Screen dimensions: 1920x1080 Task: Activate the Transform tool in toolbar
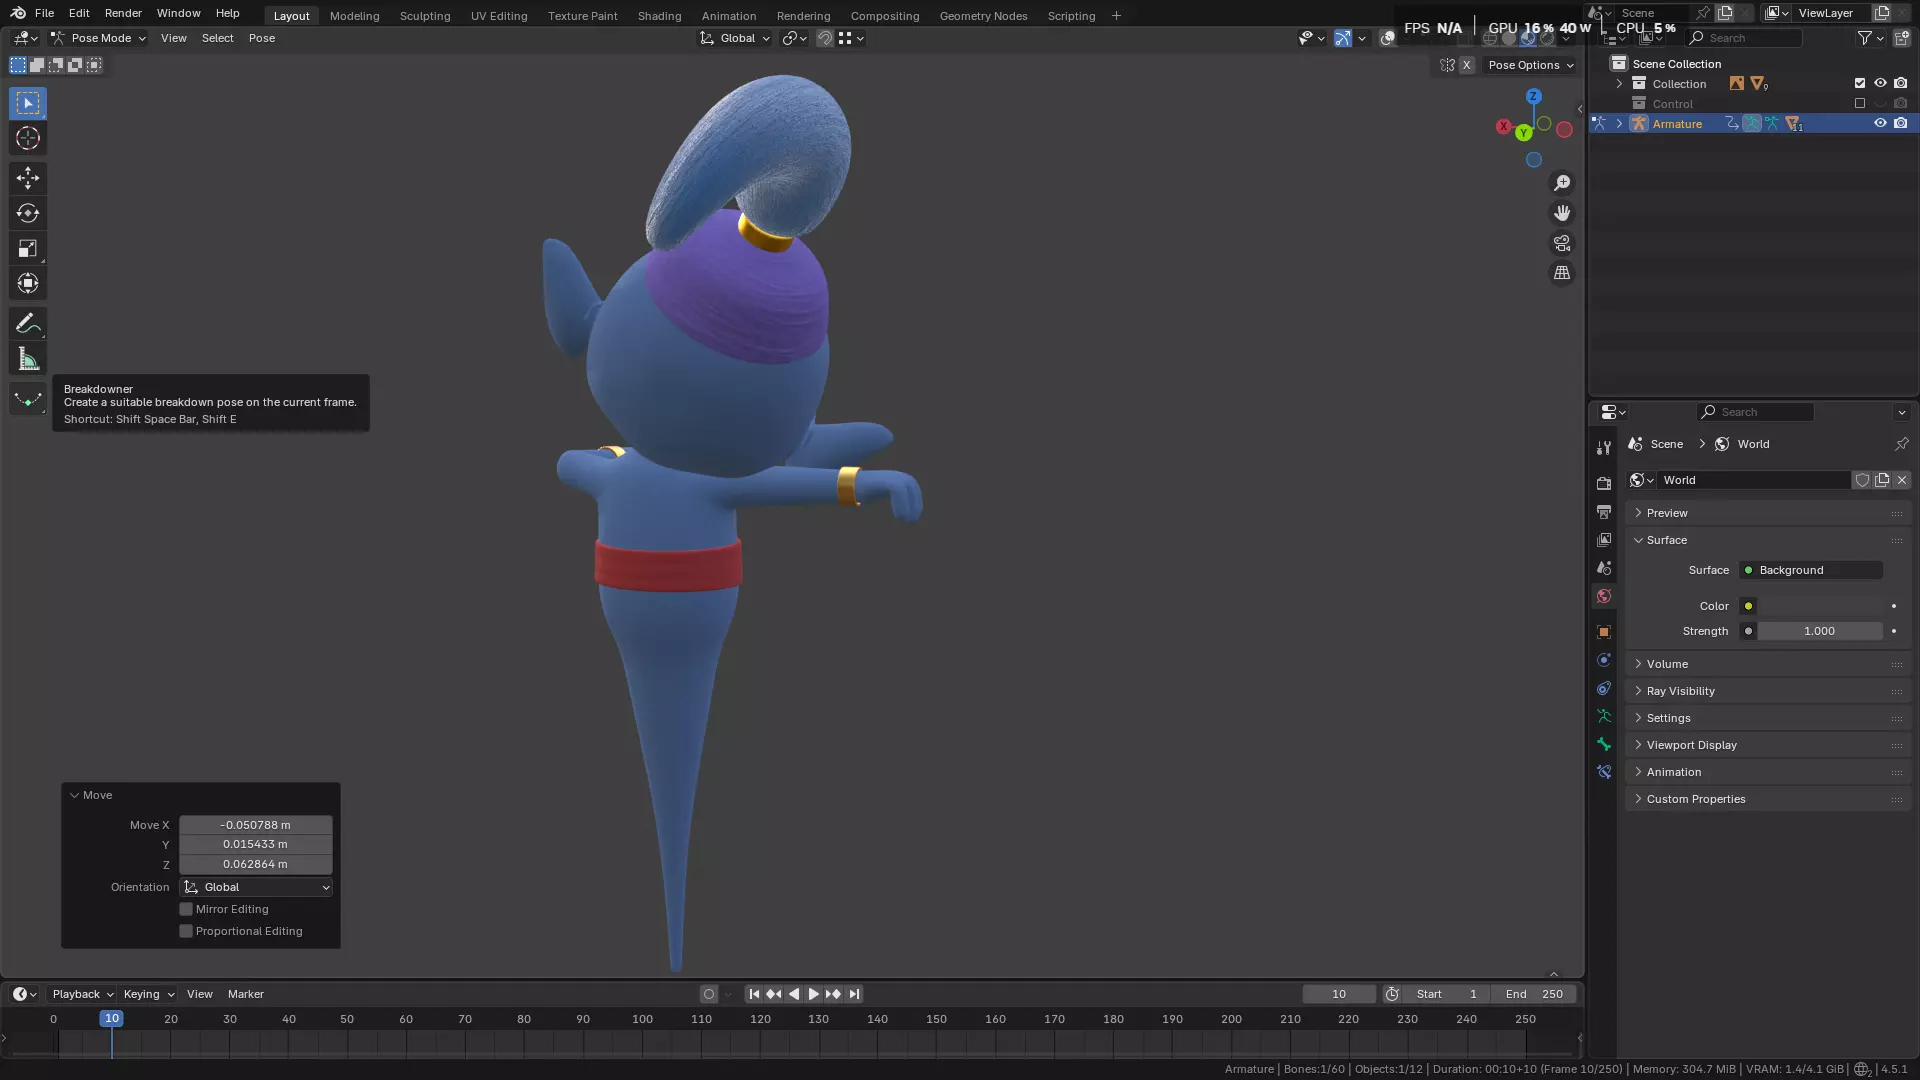[28, 283]
